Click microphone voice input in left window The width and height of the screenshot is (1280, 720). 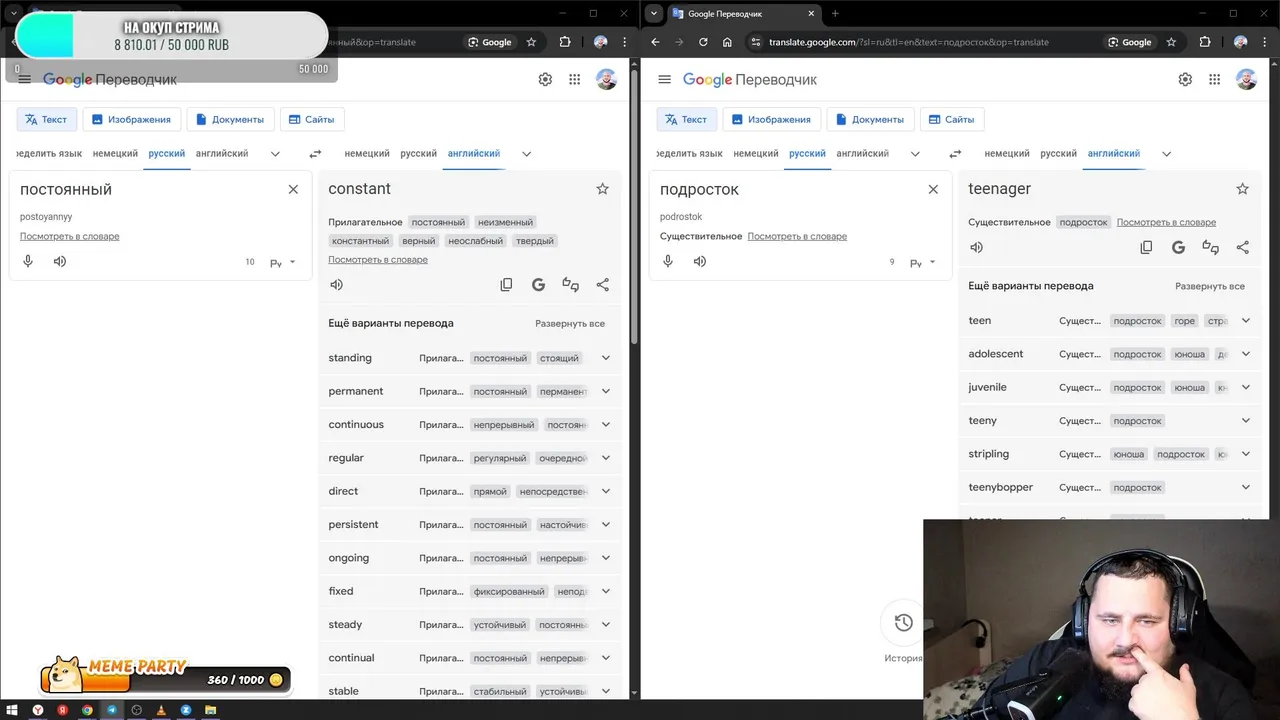(28, 261)
